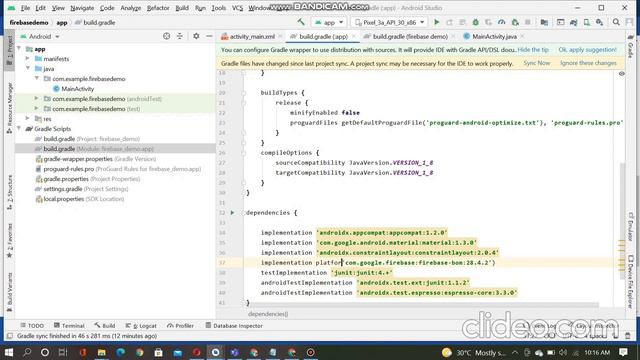640x360 pixels.
Task: Click the Debug app bug icon
Action: 476,22
